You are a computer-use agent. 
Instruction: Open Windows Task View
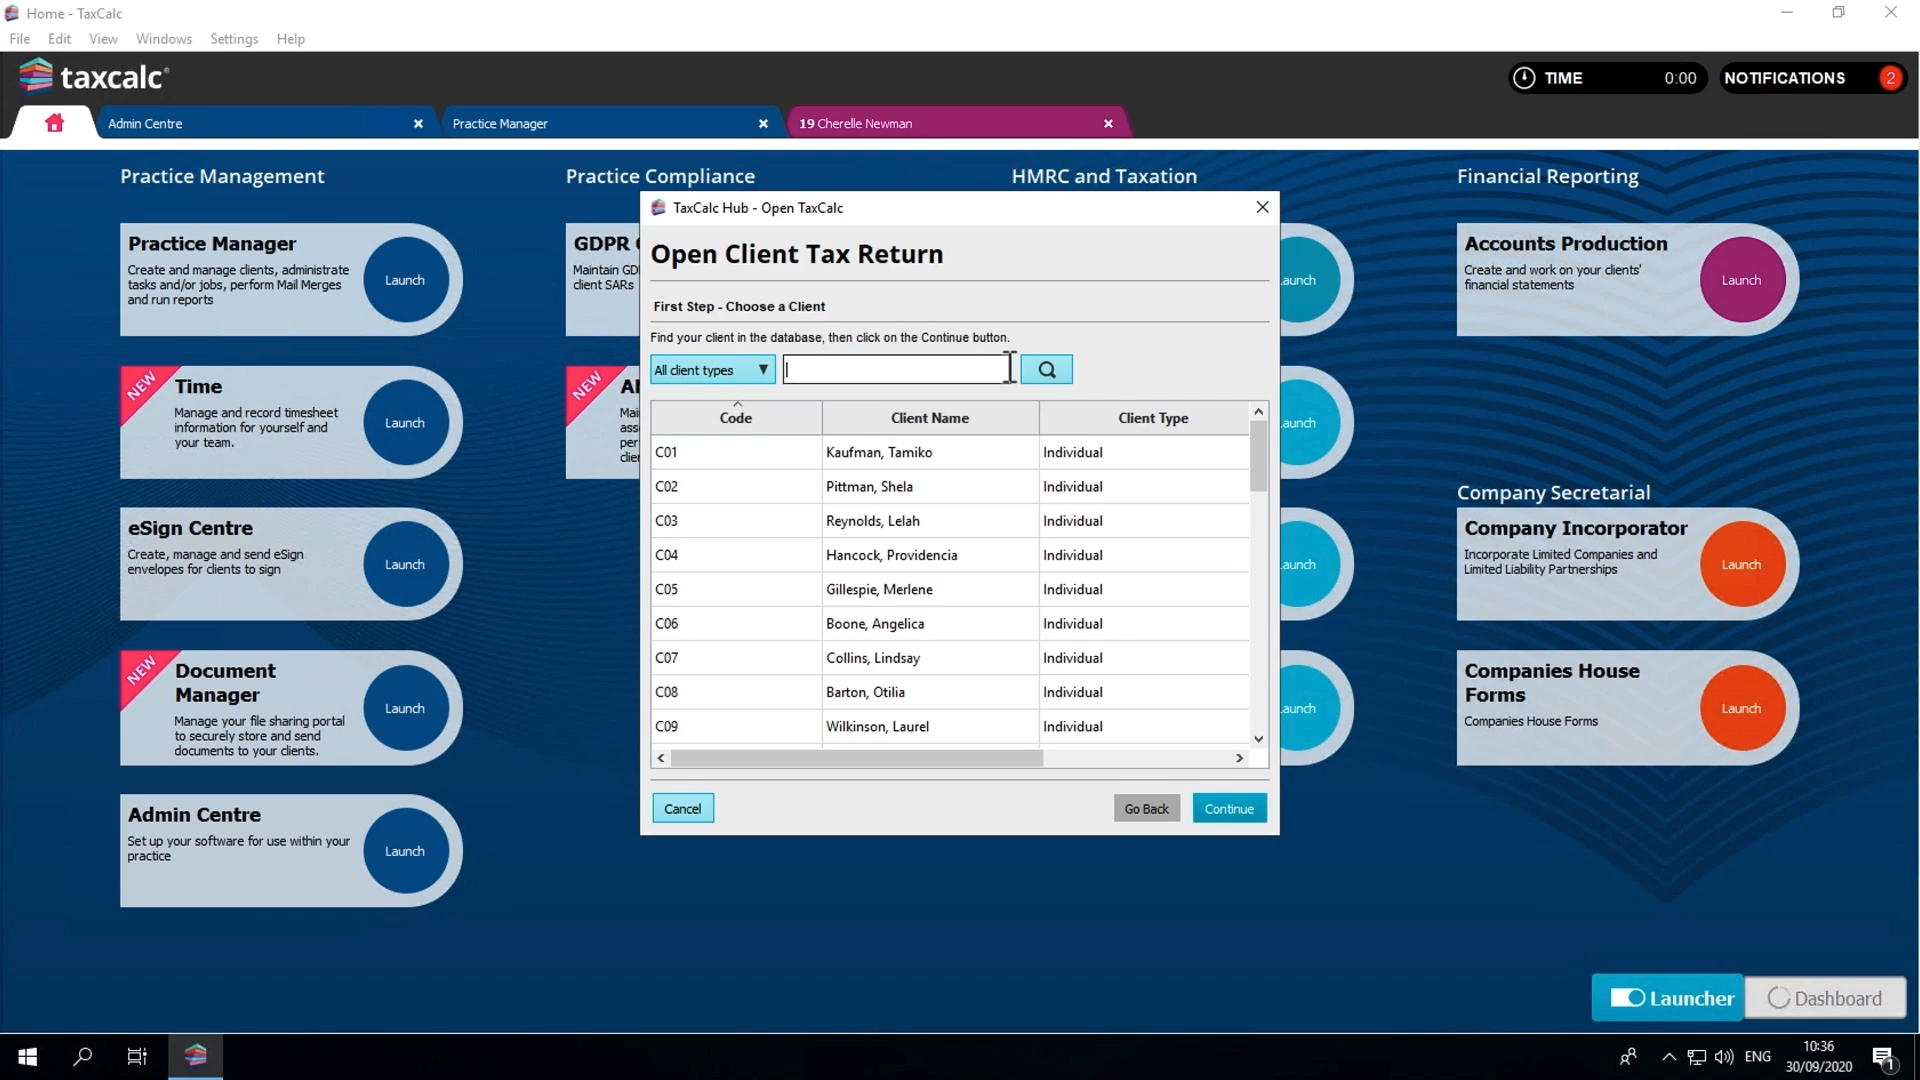coord(137,1056)
